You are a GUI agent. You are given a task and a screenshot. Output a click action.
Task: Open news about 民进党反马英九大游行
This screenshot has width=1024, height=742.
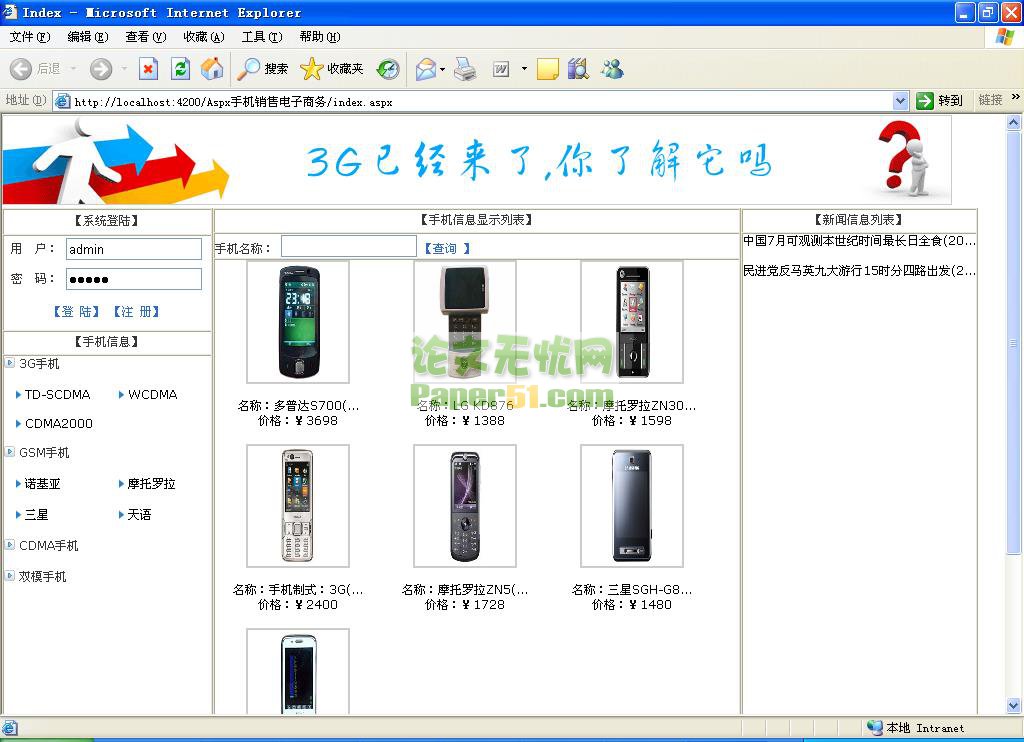pyautogui.click(x=859, y=270)
